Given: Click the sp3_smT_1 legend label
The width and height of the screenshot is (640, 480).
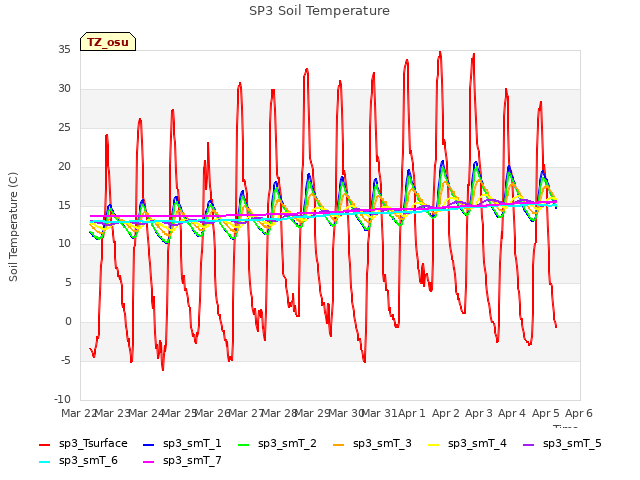Looking at the screenshot, I should pos(192,443).
